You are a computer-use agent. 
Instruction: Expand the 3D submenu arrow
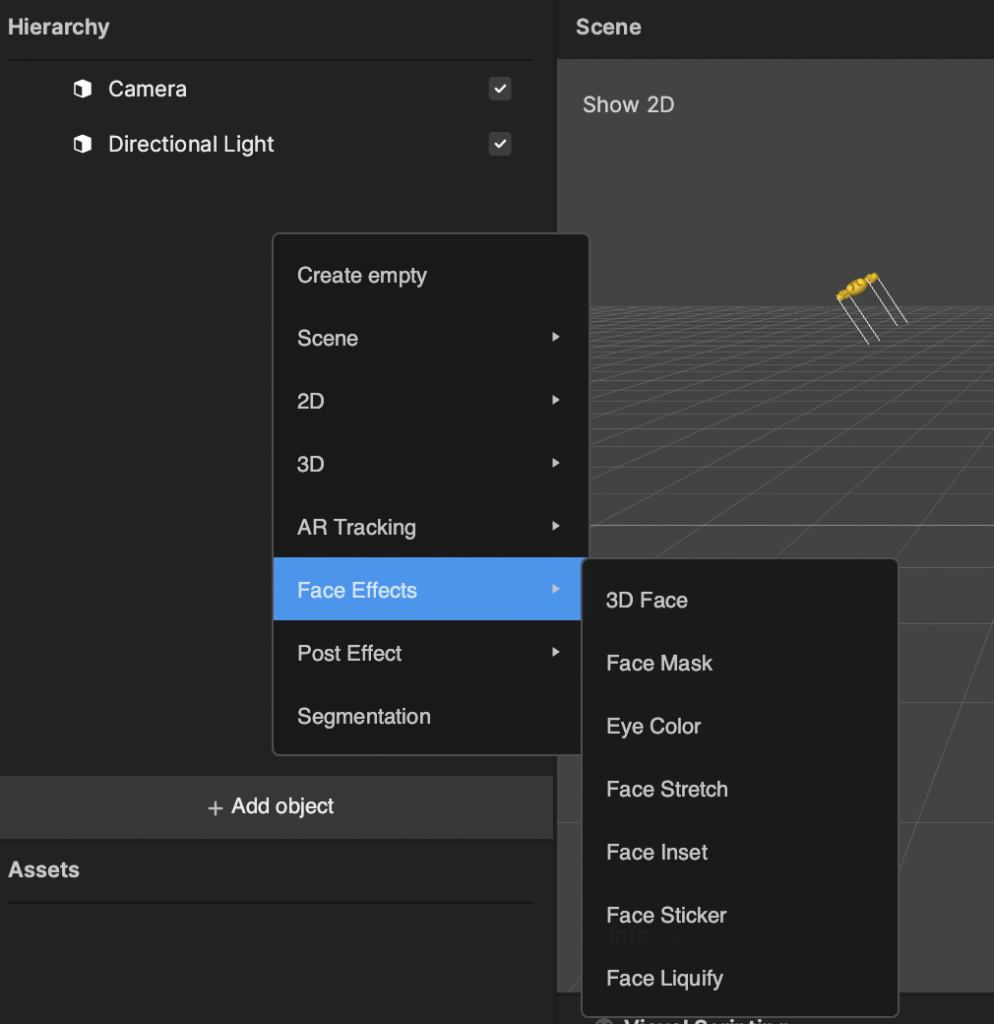click(x=555, y=463)
